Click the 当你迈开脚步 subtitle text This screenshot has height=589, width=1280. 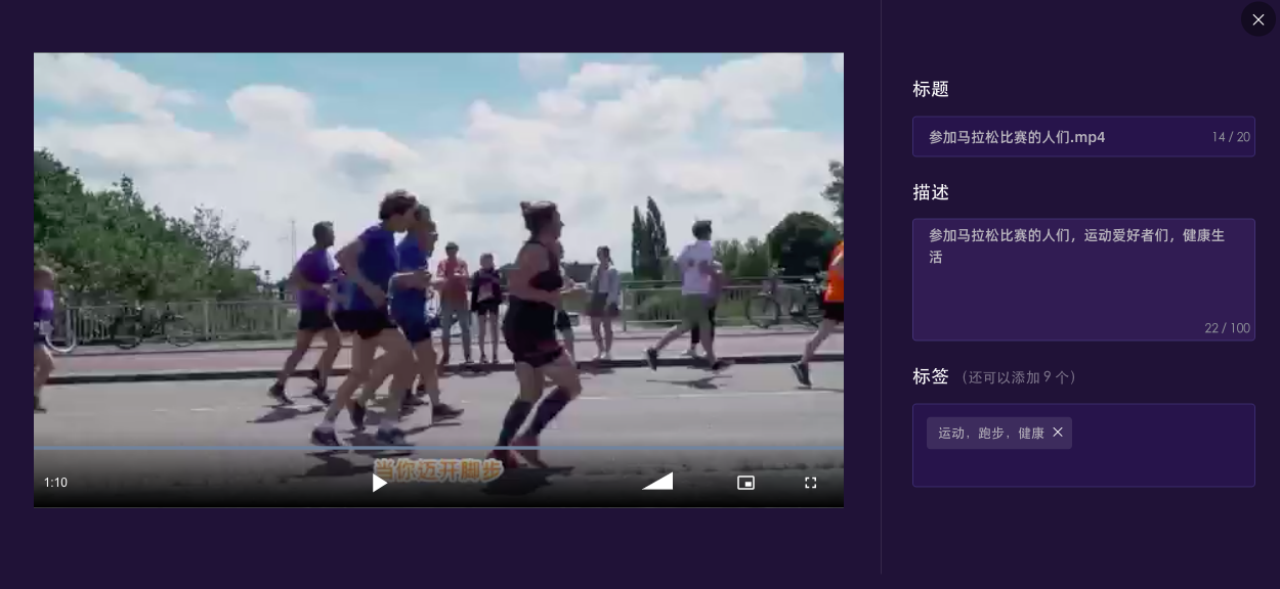[x=438, y=470]
